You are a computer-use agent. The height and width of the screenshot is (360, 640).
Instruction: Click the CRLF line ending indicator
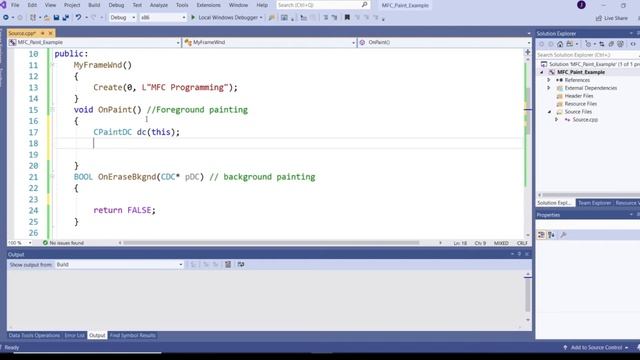click(x=522, y=243)
